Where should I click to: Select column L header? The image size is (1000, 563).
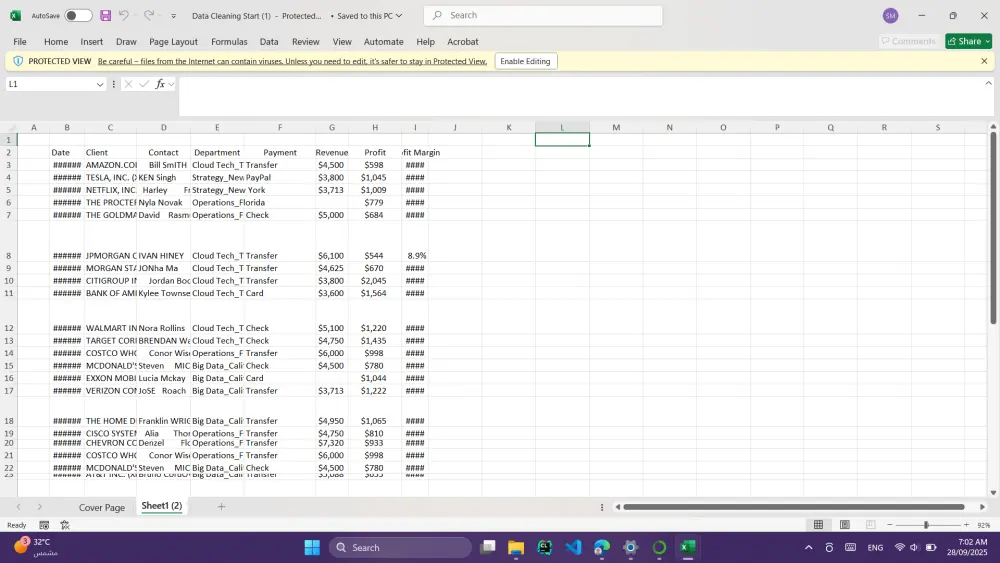(x=562, y=128)
